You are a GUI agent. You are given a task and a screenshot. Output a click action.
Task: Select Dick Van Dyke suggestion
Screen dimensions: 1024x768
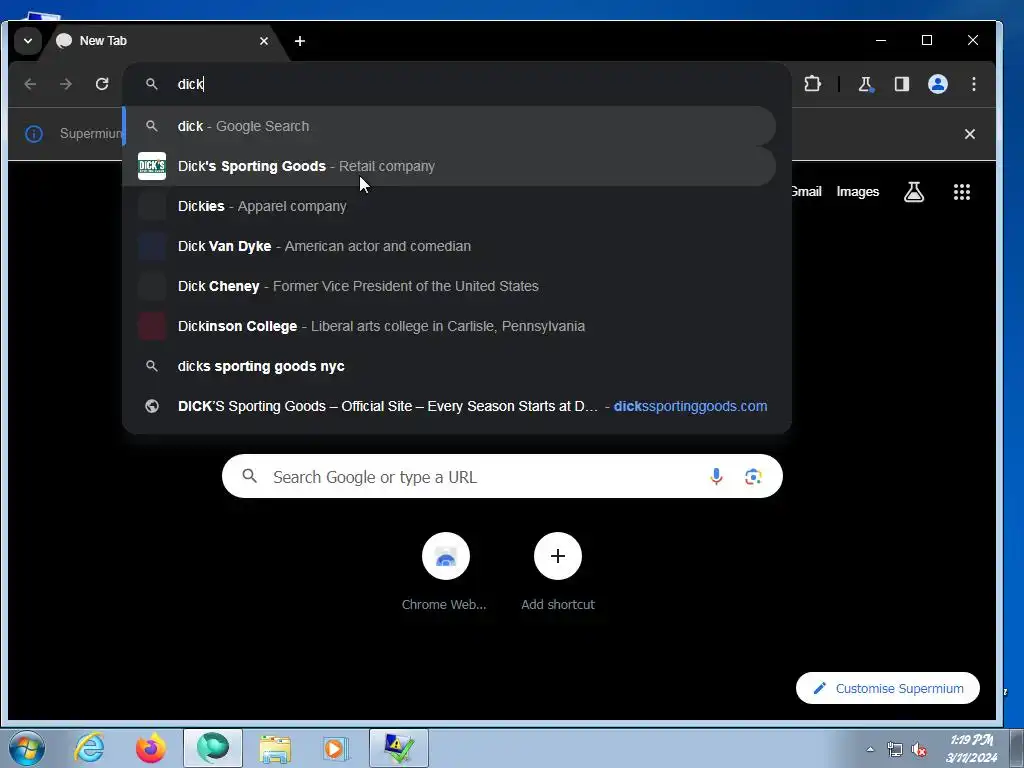tap(449, 246)
